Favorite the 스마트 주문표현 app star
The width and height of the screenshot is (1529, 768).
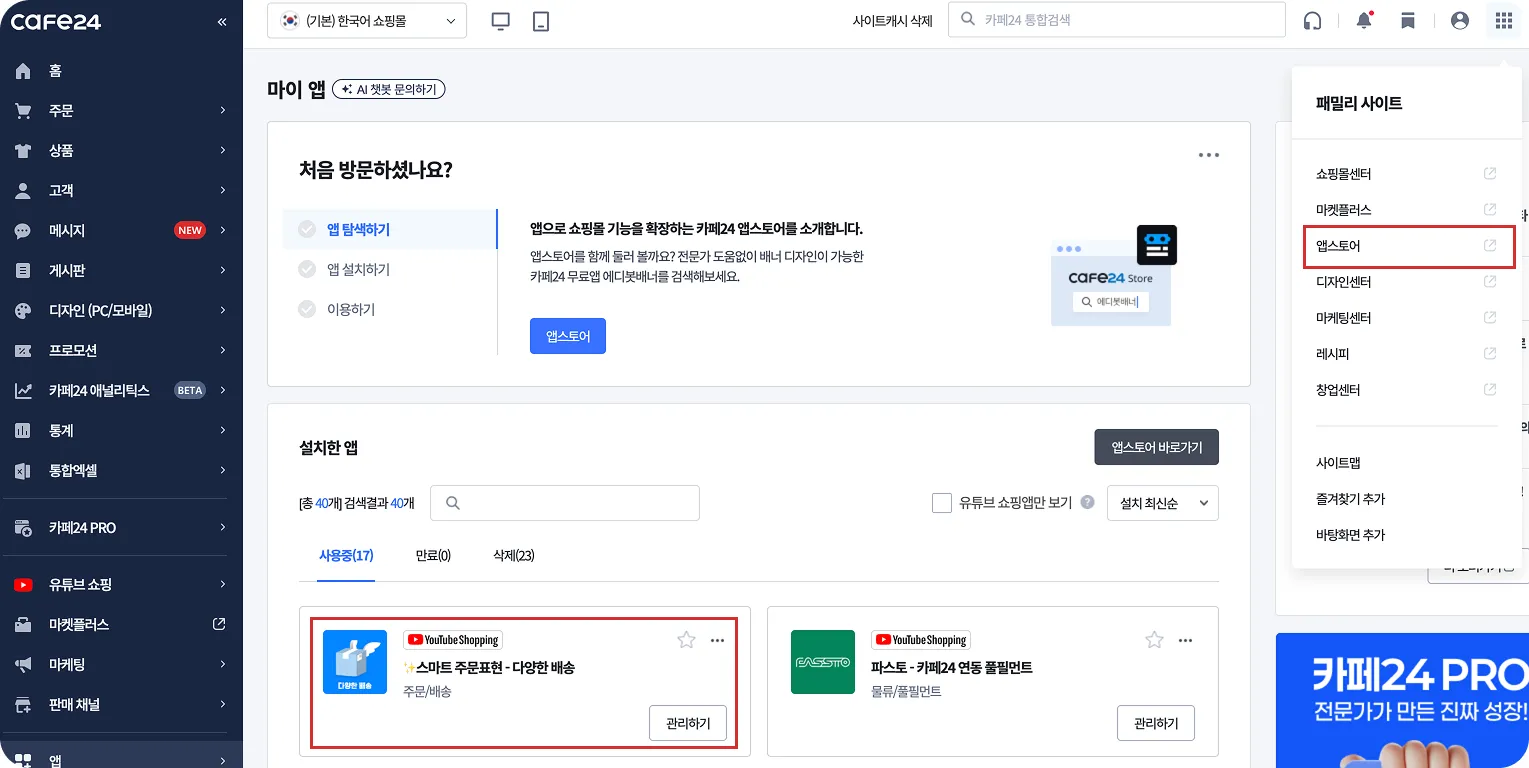686,640
